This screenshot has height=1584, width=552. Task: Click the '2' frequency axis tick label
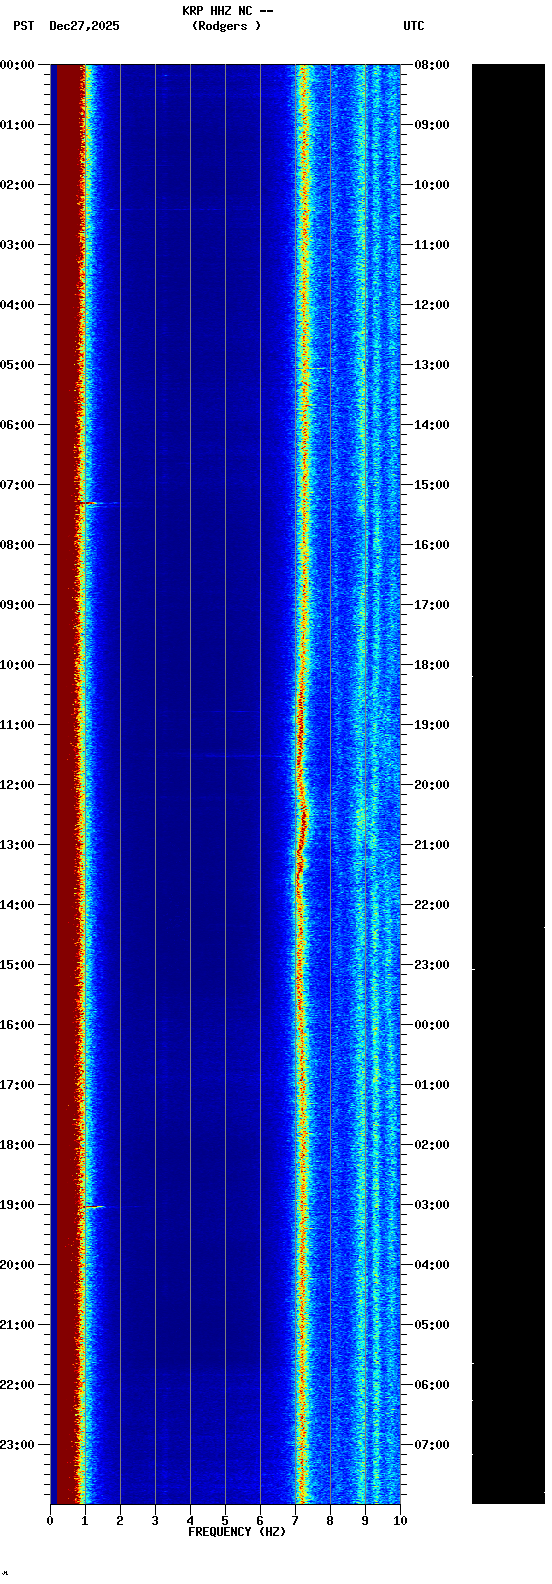click(x=120, y=1521)
